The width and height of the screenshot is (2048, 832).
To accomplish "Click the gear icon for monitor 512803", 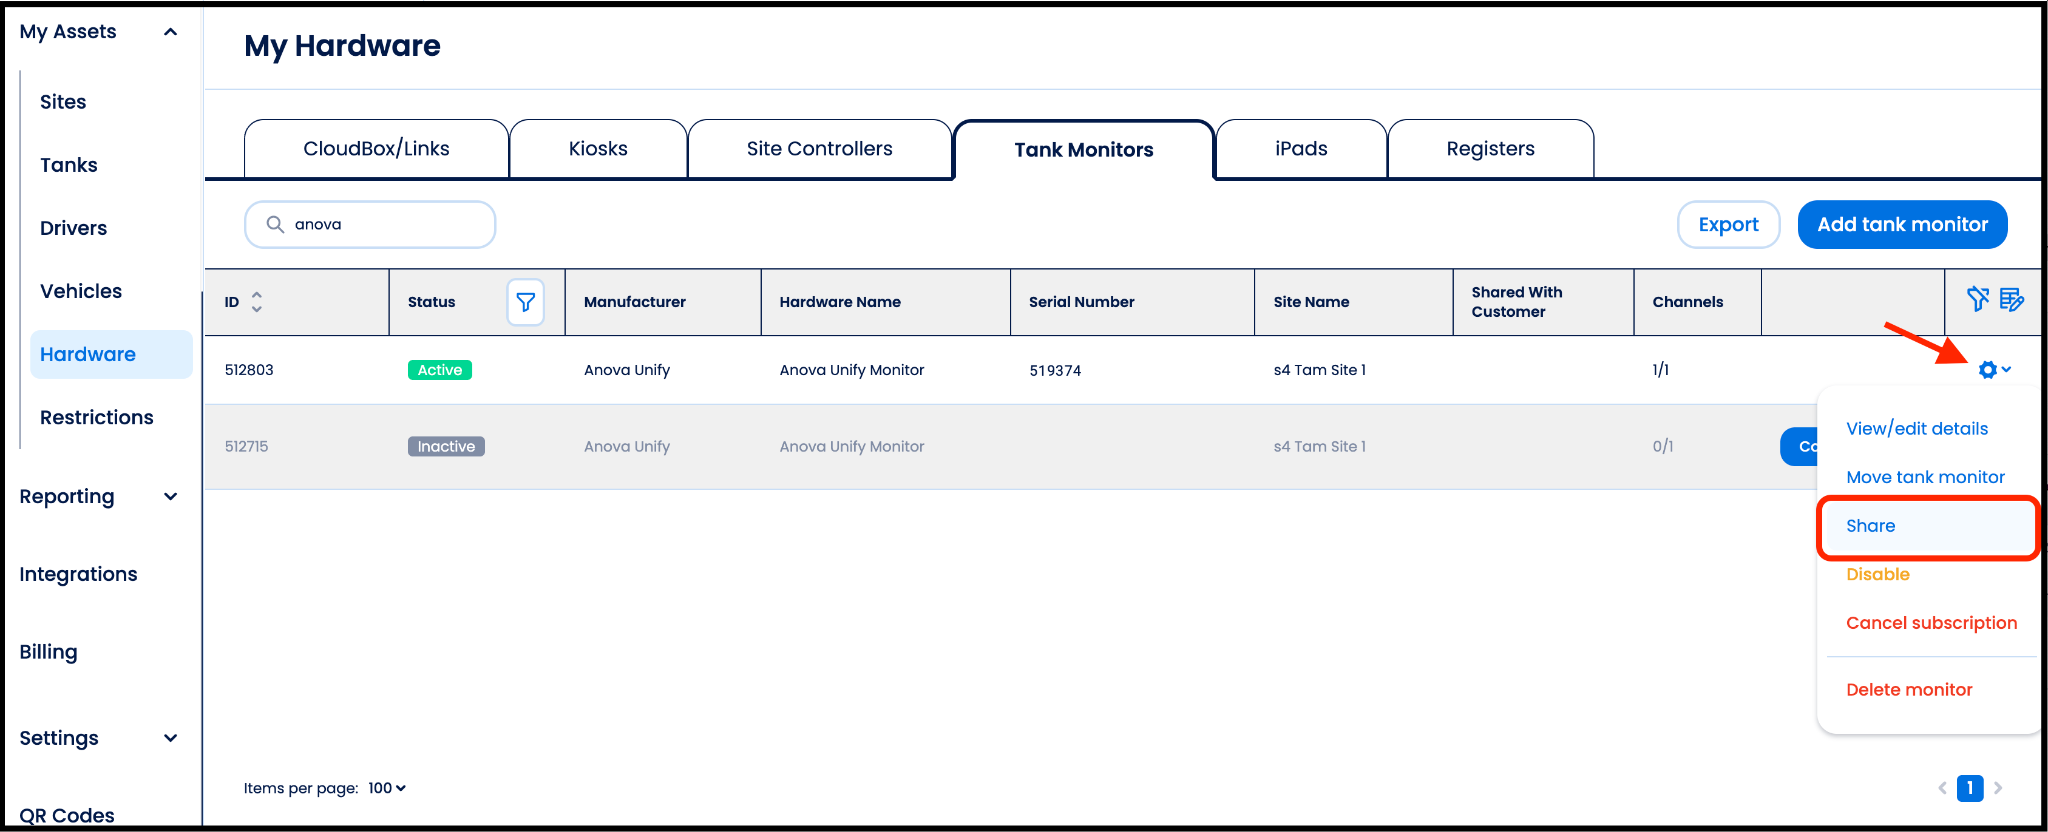I will (1988, 370).
